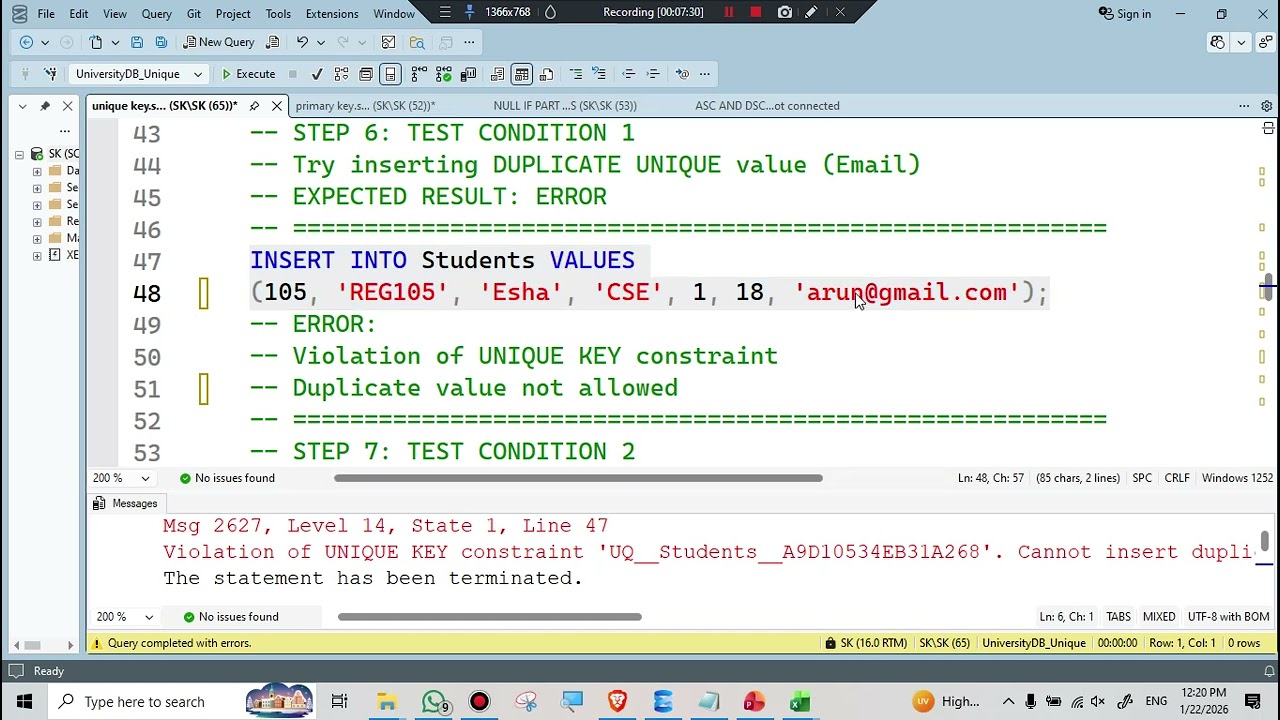1280x720 pixels.
Task: Select results to grid mode
Action: 522,74
